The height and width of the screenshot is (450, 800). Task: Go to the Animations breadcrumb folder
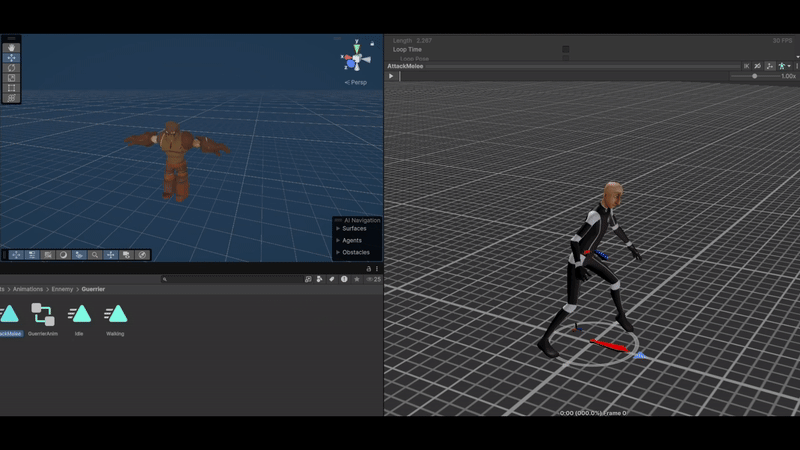[28, 289]
